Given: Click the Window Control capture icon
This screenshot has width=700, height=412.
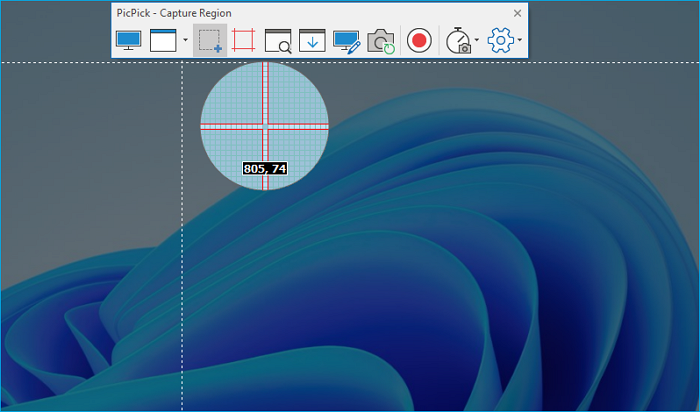Looking at the screenshot, I should tap(278, 41).
